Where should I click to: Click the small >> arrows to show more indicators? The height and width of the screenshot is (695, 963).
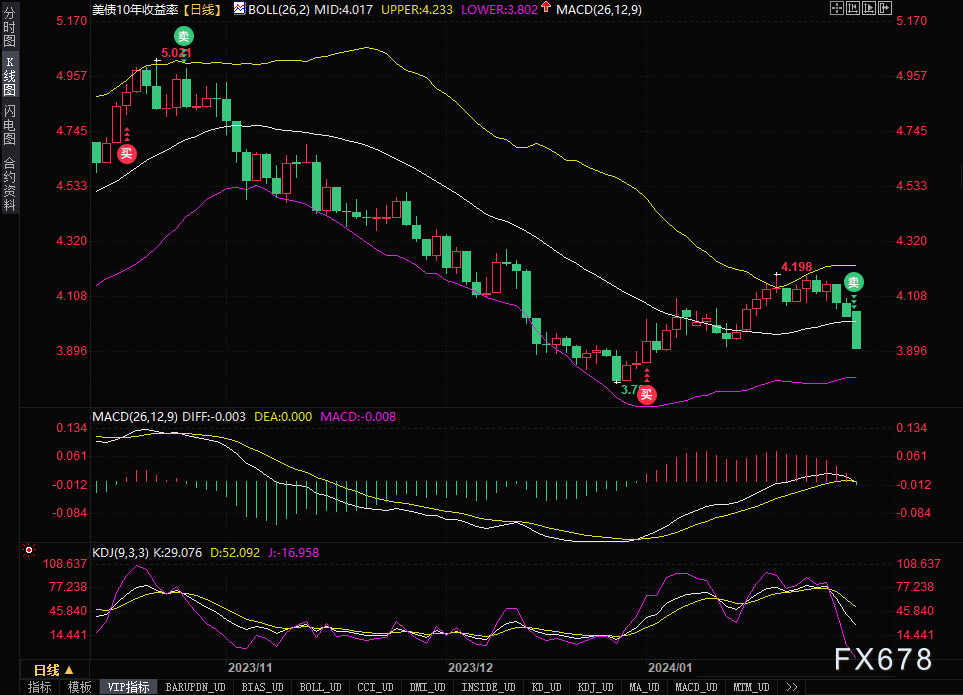tap(791, 687)
